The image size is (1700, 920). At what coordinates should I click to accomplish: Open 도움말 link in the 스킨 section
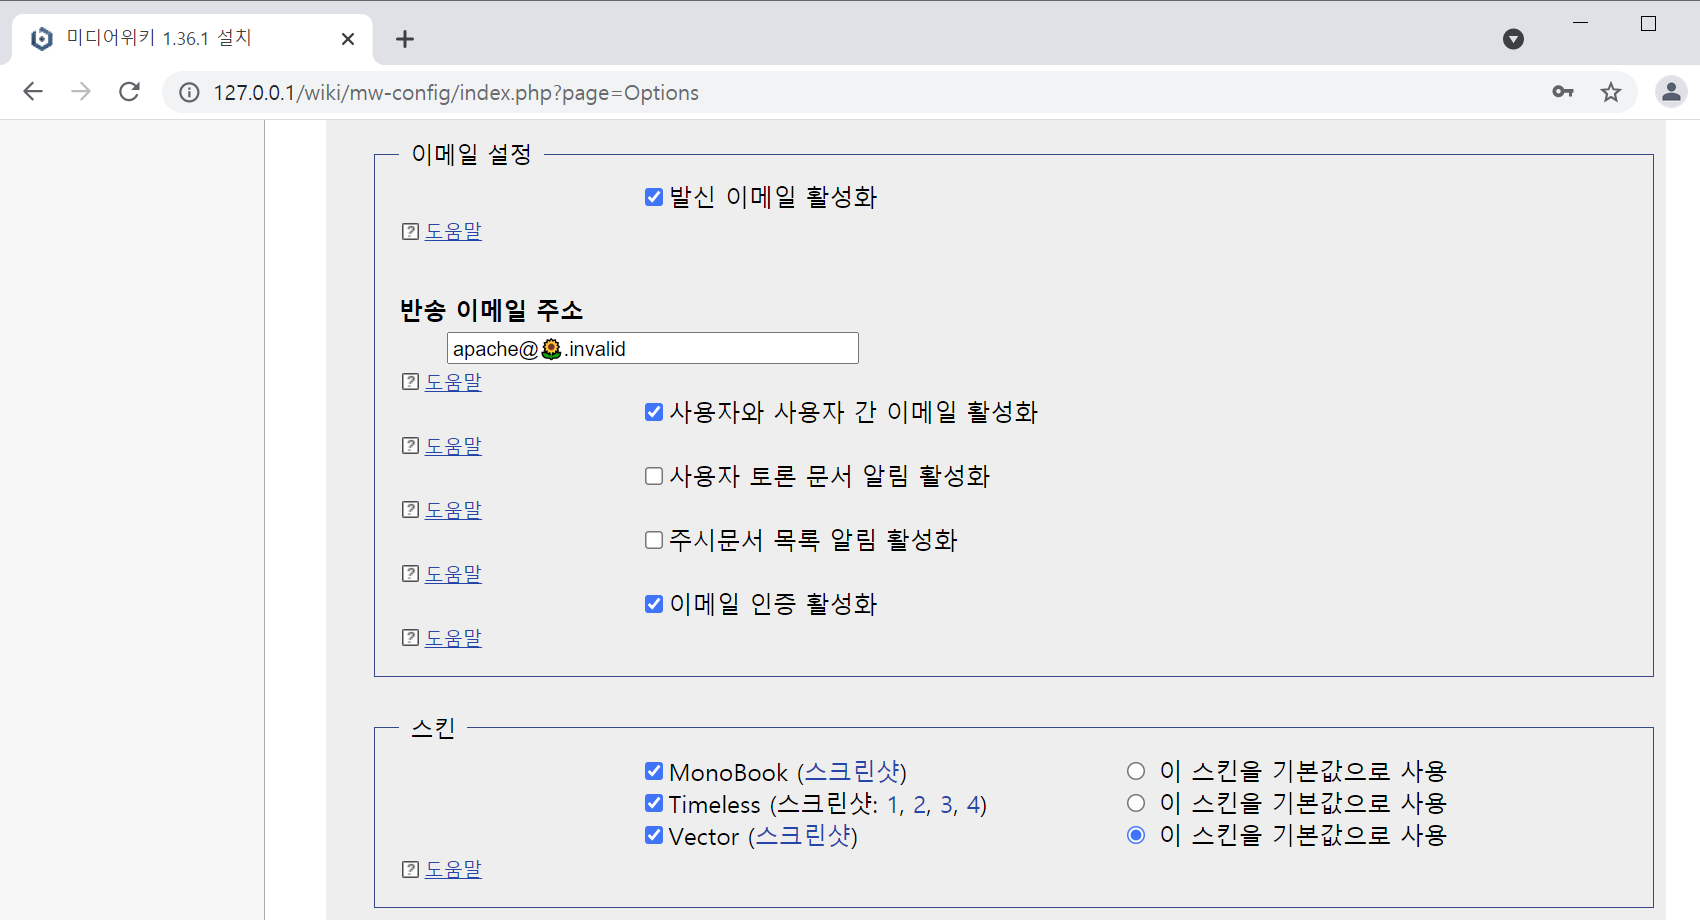pyautogui.click(x=453, y=870)
